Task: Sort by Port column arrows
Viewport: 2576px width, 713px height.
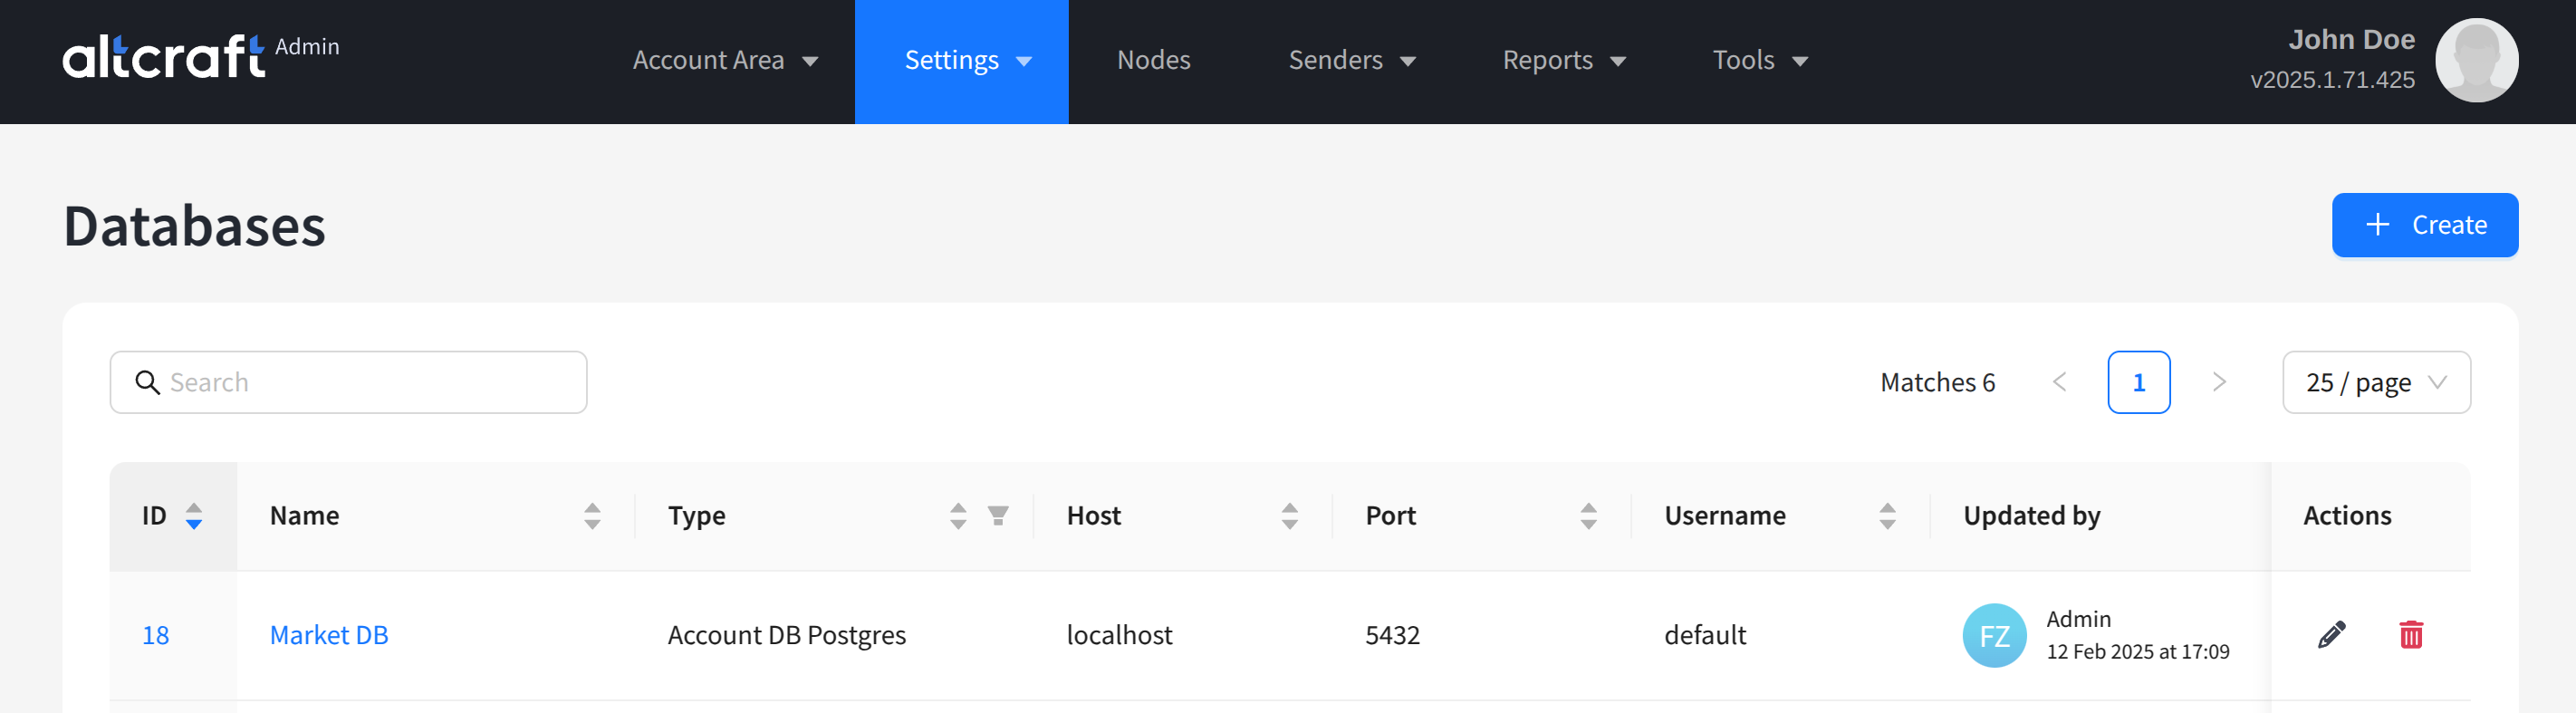Action: 1588,516
